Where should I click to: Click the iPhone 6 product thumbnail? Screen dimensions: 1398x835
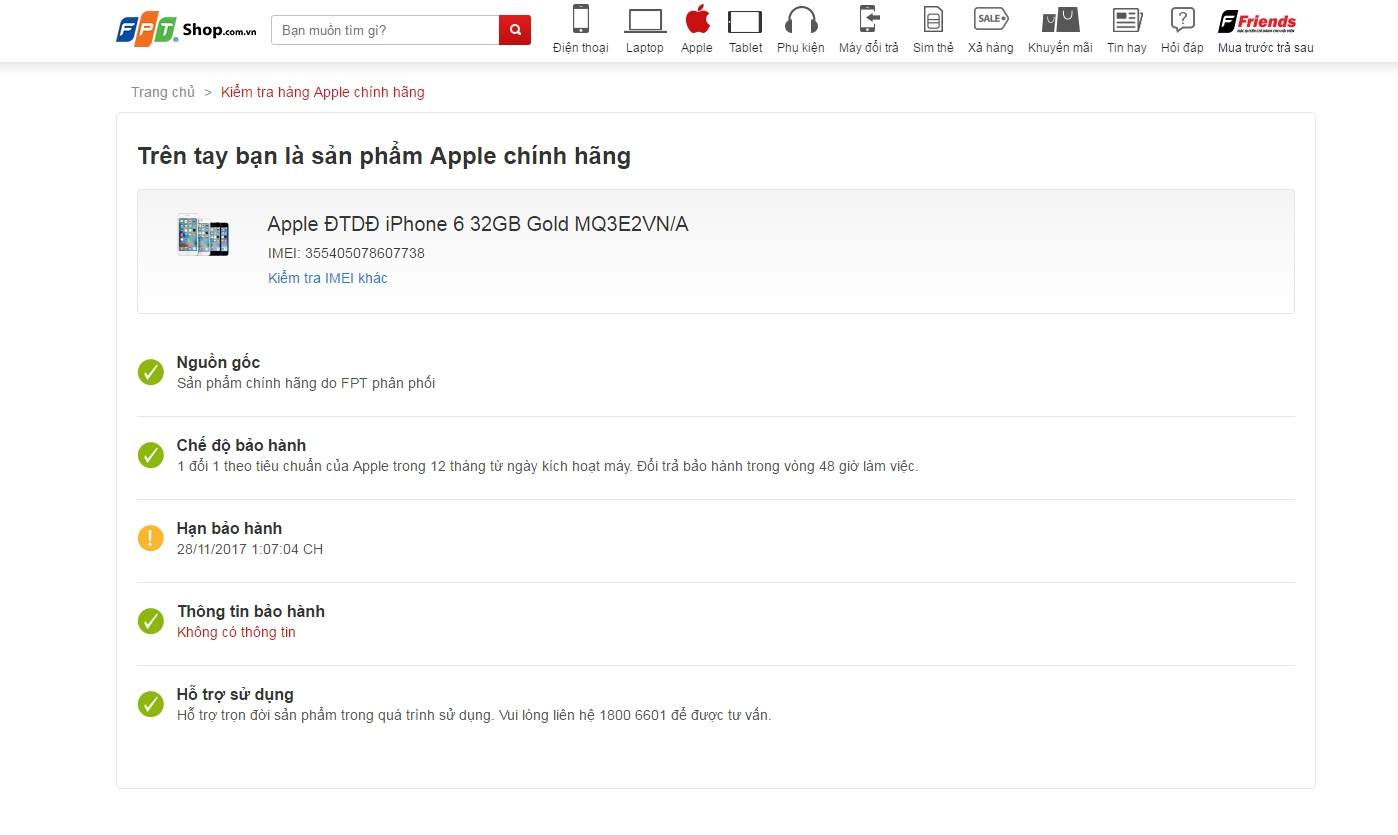(x=203, y=235)
